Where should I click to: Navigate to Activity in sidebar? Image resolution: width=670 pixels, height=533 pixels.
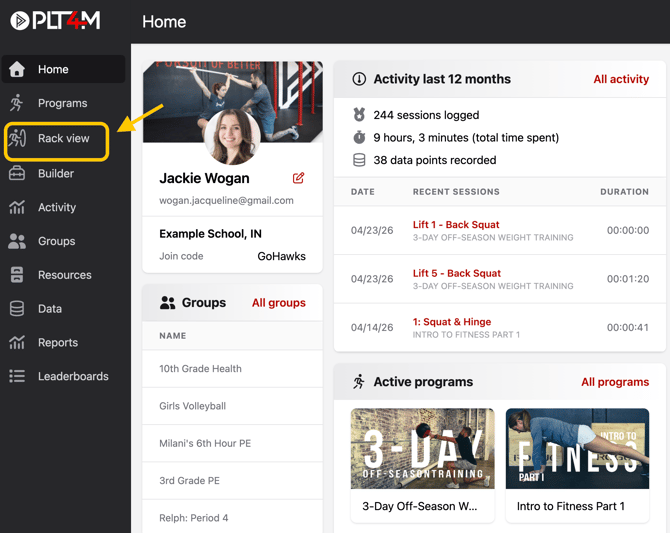click(x=64, y=207)
